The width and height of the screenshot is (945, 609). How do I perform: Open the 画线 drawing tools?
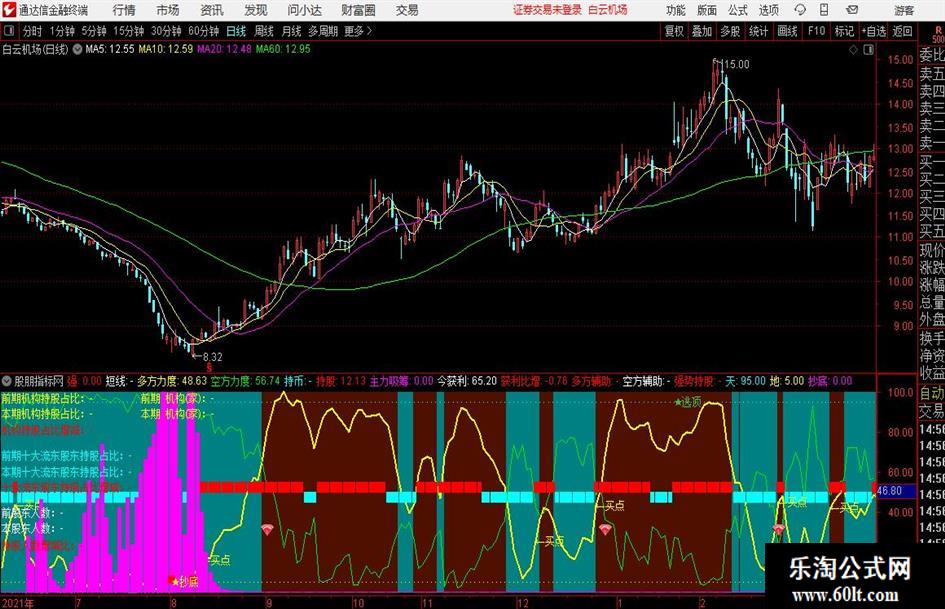(787, 31)
